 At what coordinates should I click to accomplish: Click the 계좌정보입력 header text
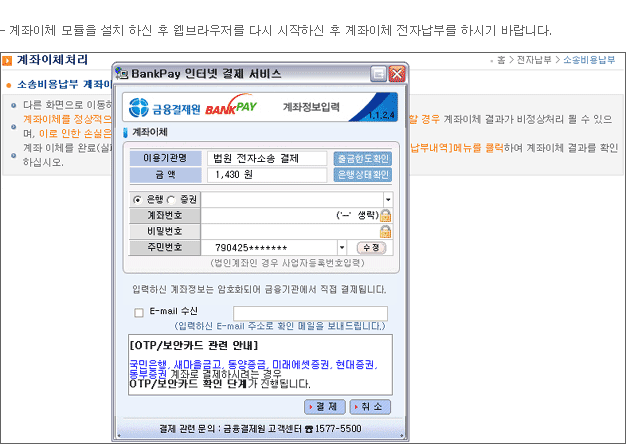tap(311, 107)
